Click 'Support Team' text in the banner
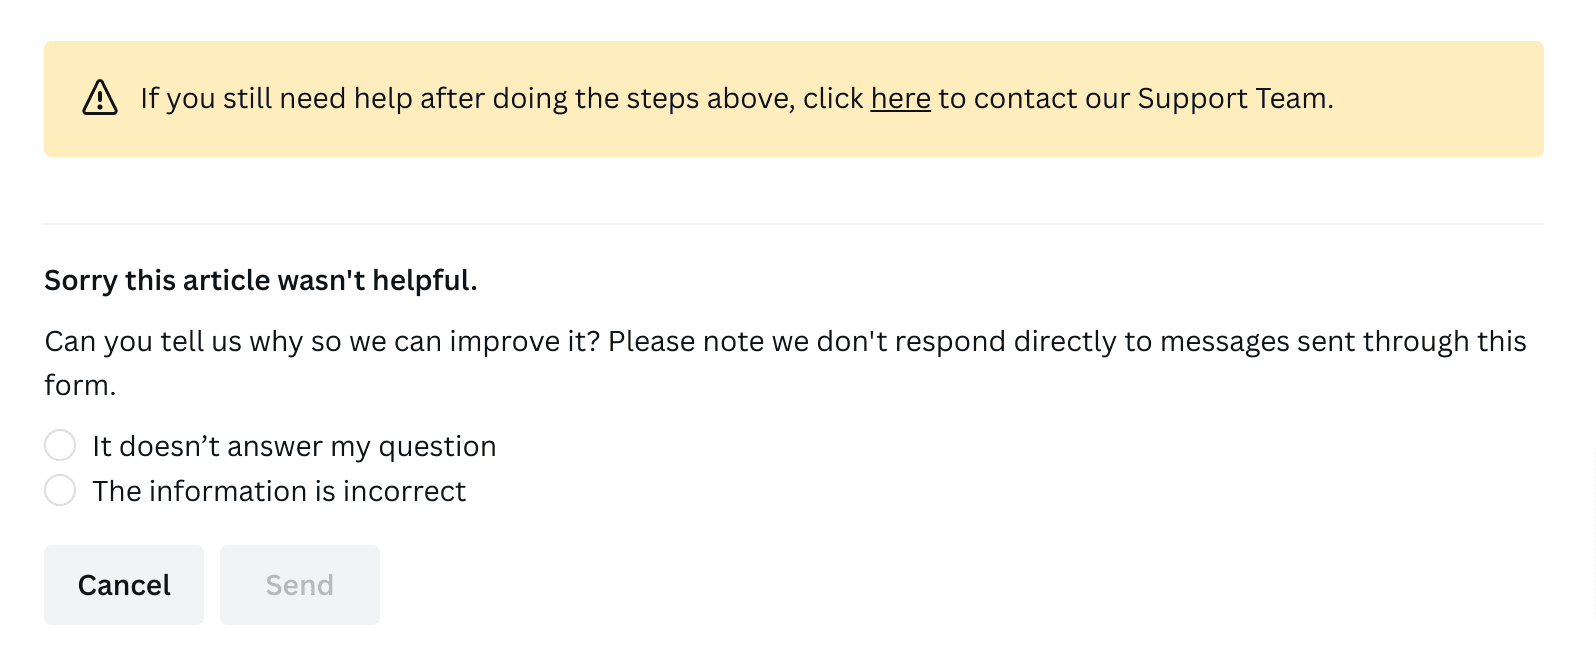The image size is (1596, 660). click(1233, 98)
